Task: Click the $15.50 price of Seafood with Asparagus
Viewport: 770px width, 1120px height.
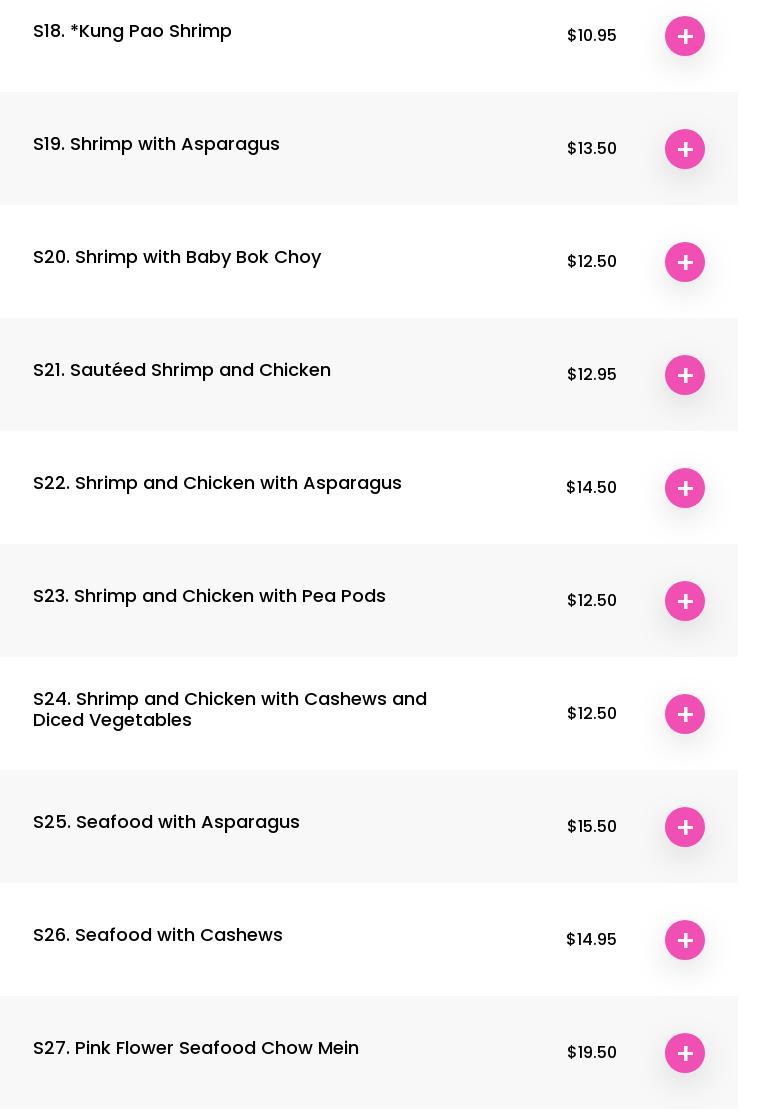Action: click(592, 826)
